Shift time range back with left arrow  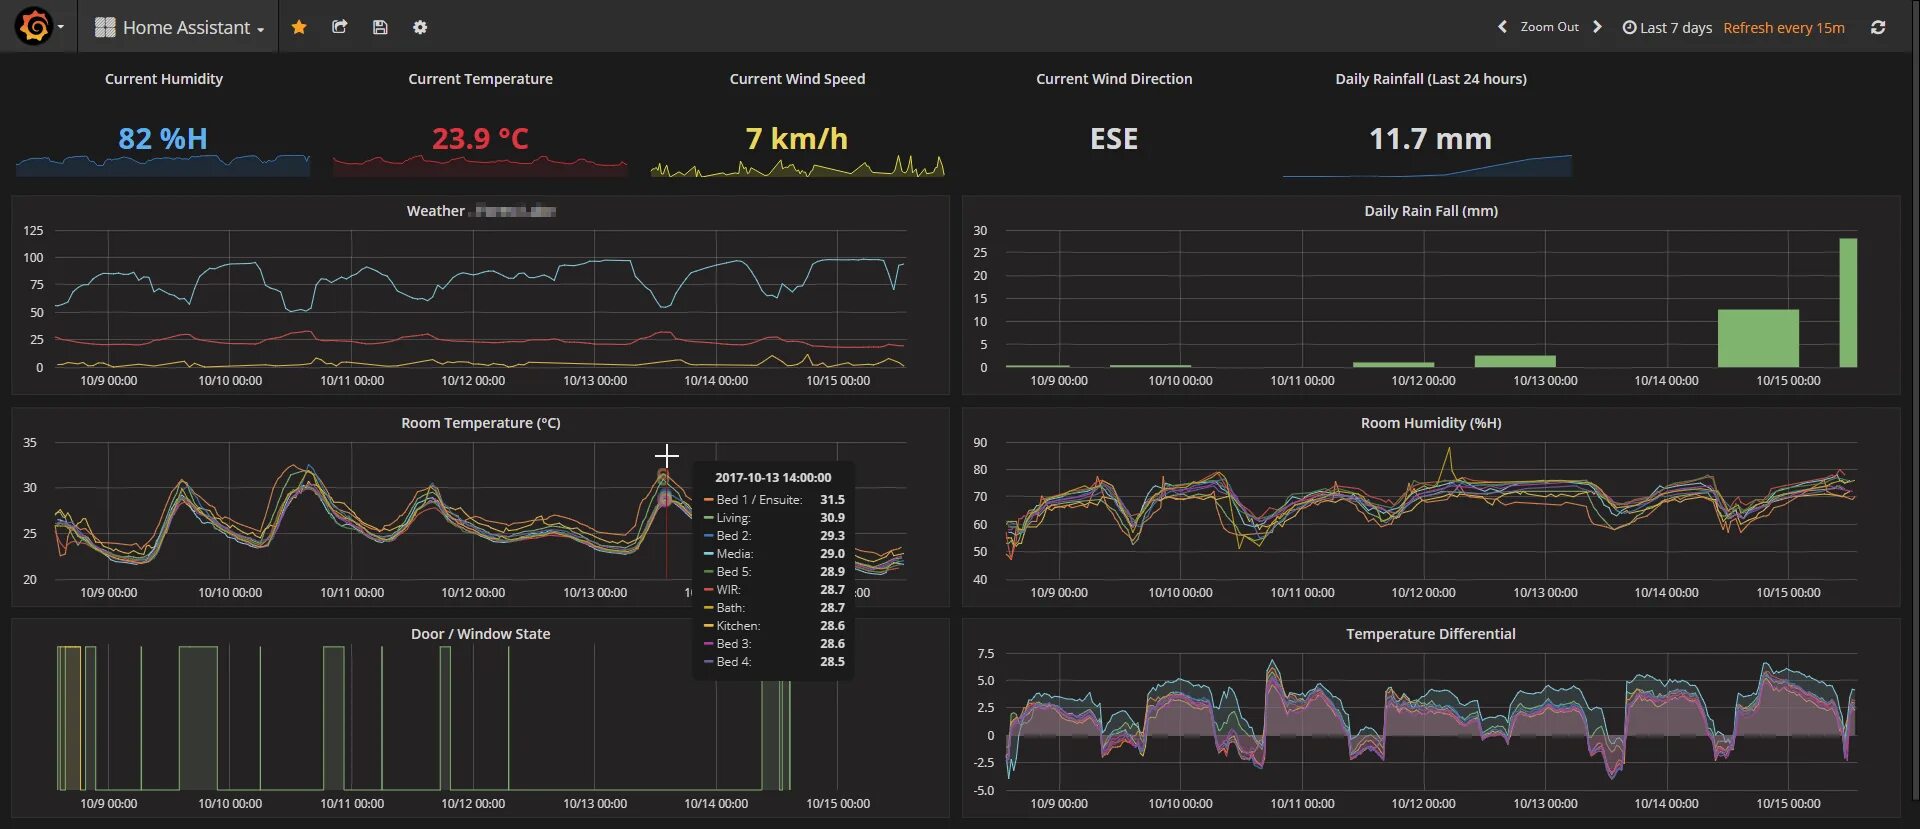click(x=1502, y=27)
